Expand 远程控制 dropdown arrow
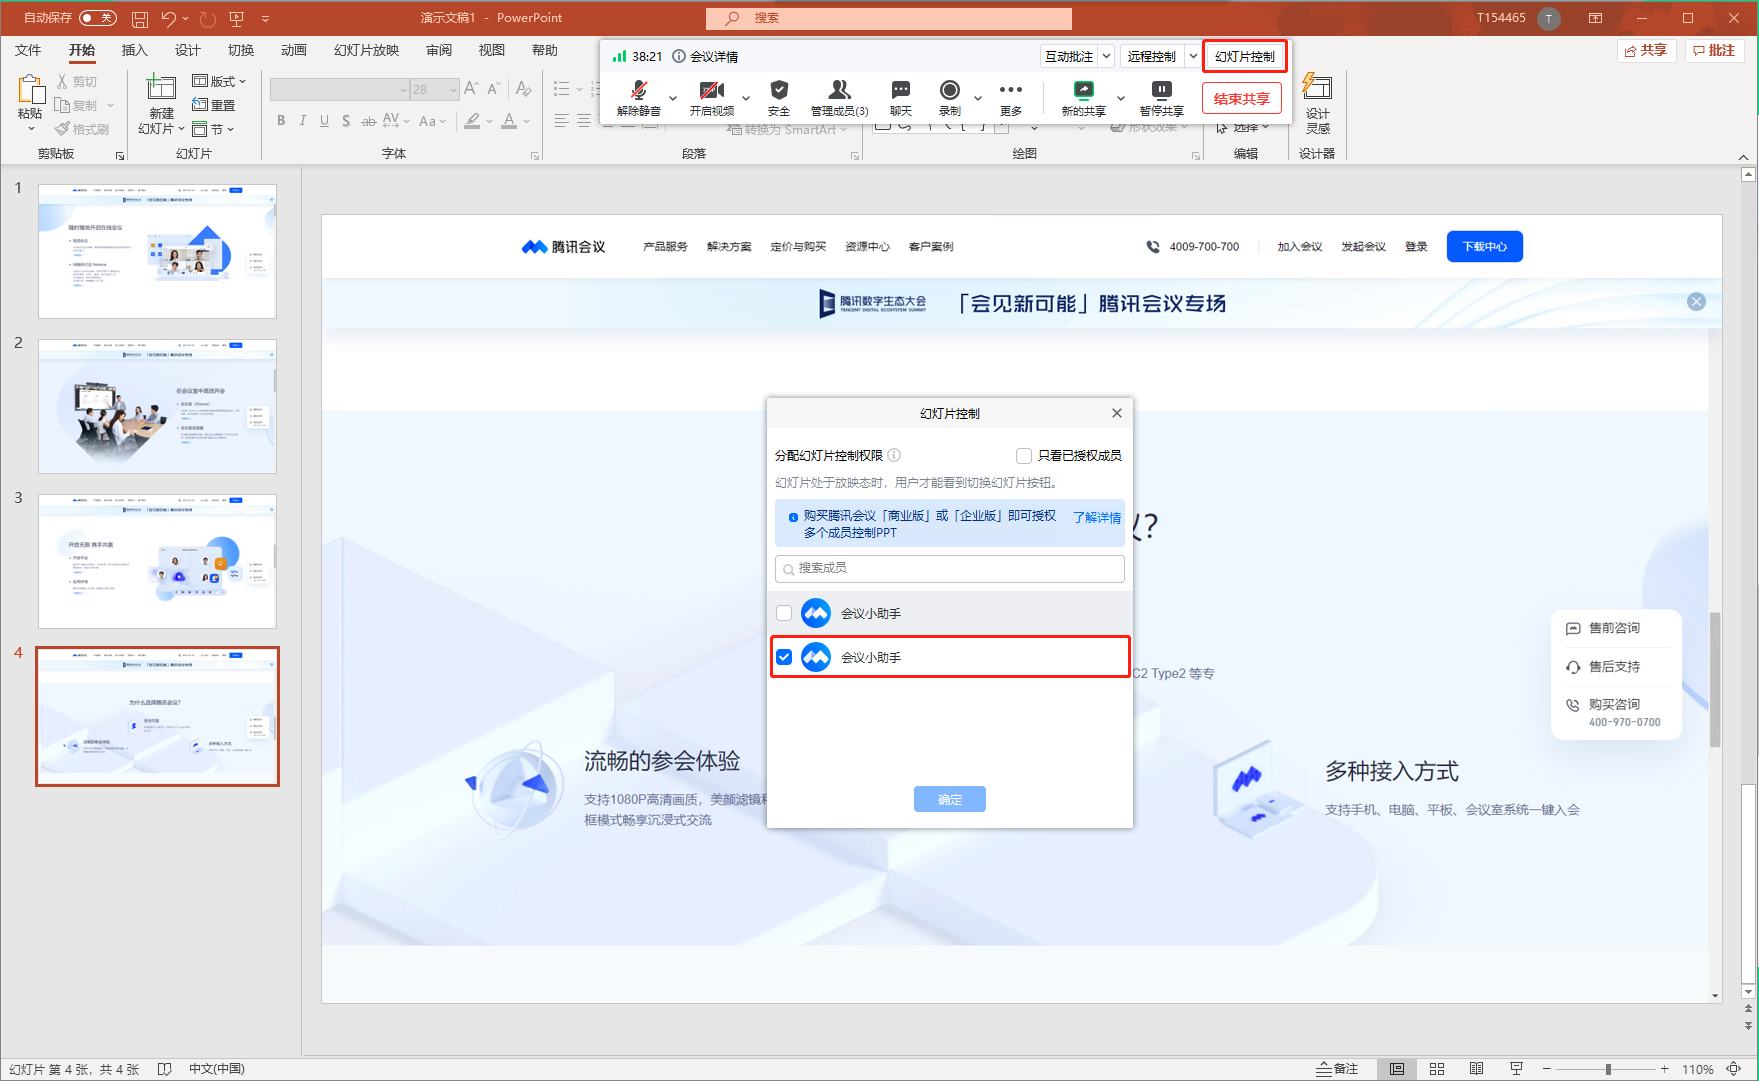 point(1192,56)
